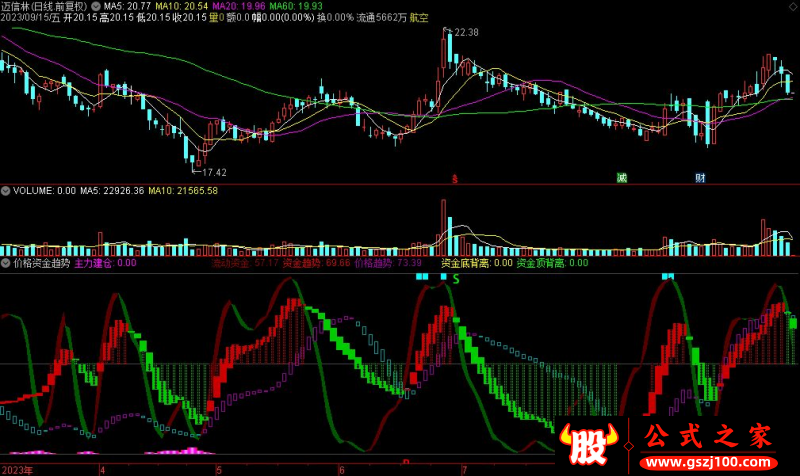Click the month 4 tick on the time axis
The width and height of the screenshot is (800, 476).
click(x=102, y=470)
